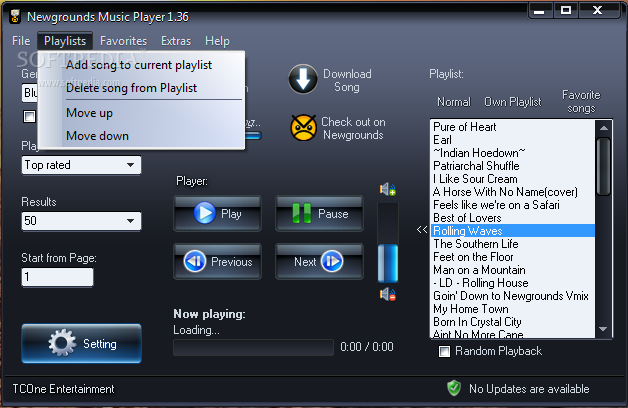628x408 pixels.
Task: Open the Extras menu
Action: (x=176, y=41)
